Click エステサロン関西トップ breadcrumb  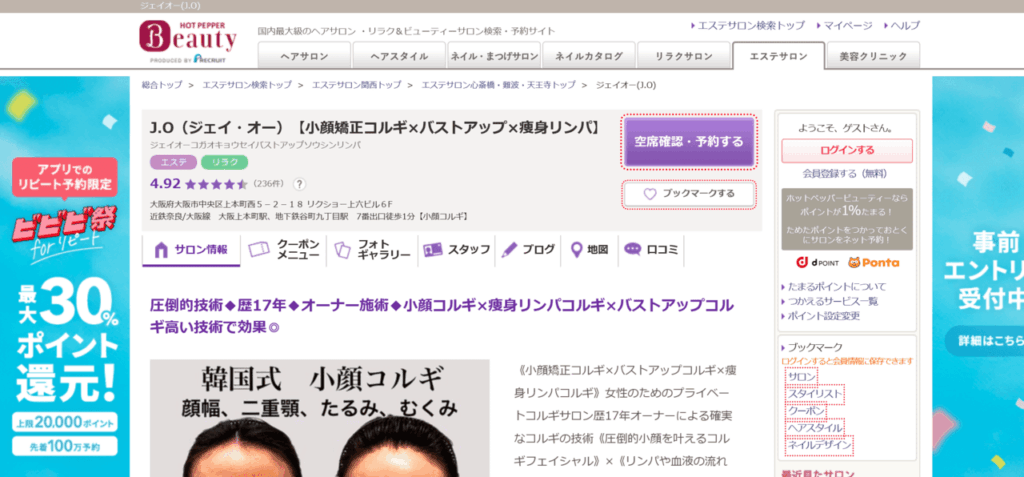click(357, 85)
